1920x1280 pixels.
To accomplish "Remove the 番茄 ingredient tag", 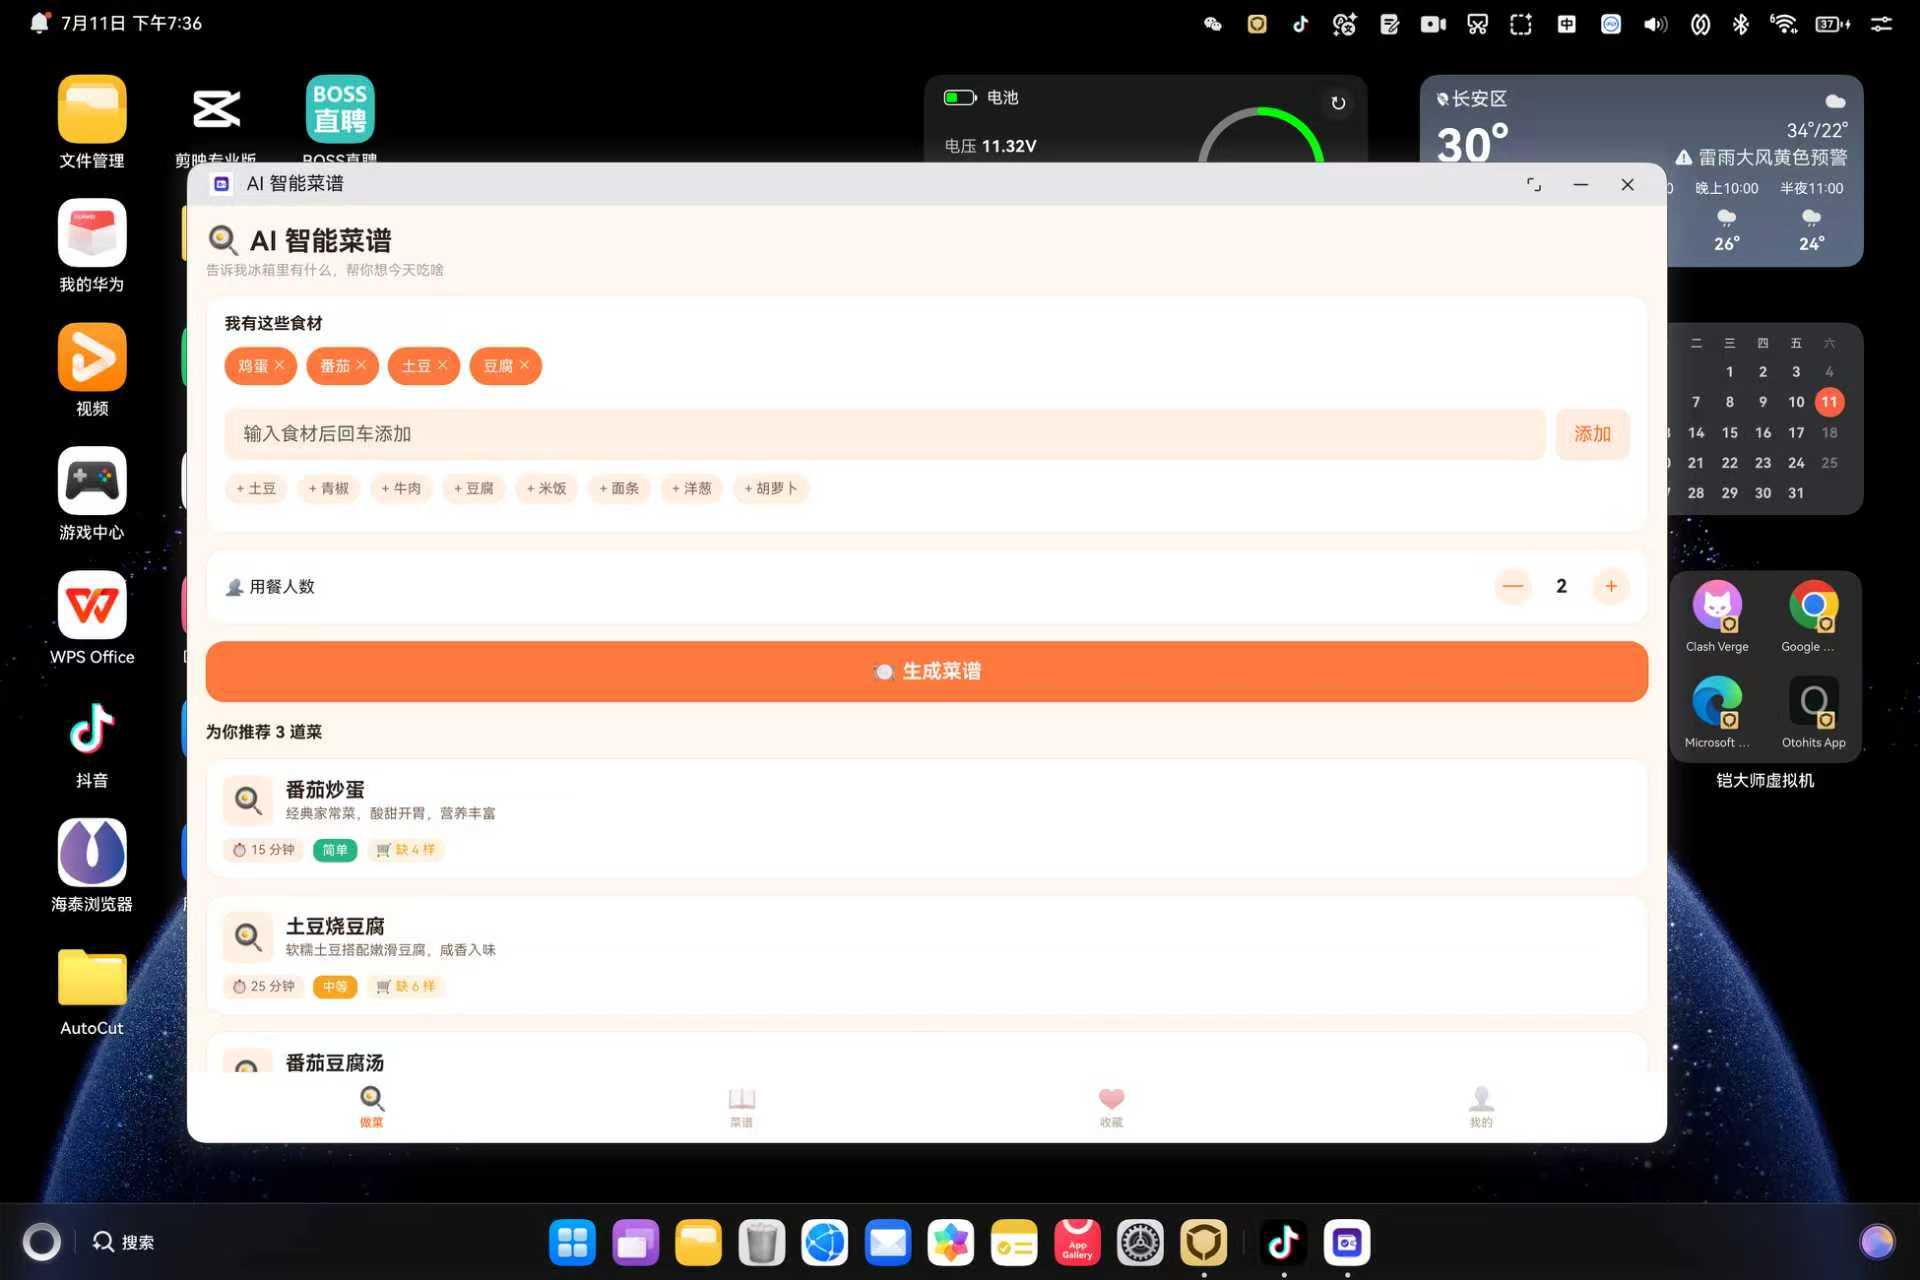I will point(361,365).
